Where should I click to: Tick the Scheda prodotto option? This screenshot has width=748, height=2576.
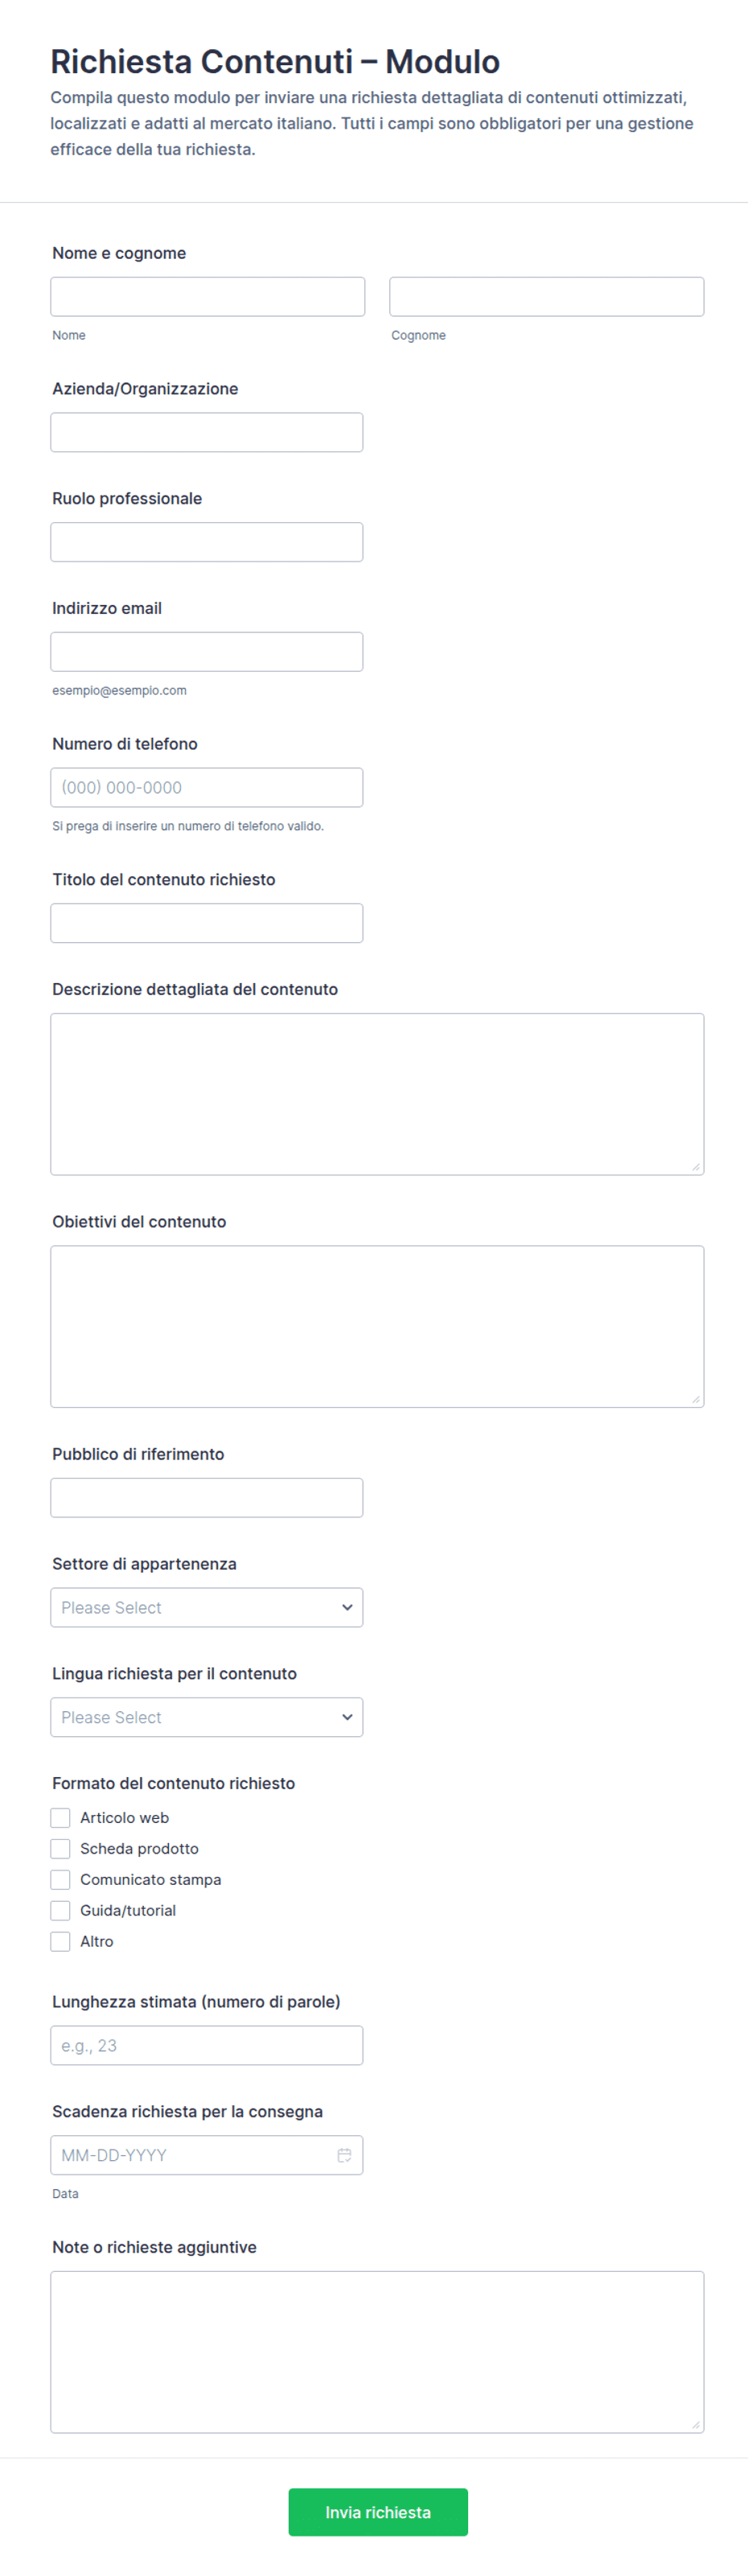[61, 1848]
